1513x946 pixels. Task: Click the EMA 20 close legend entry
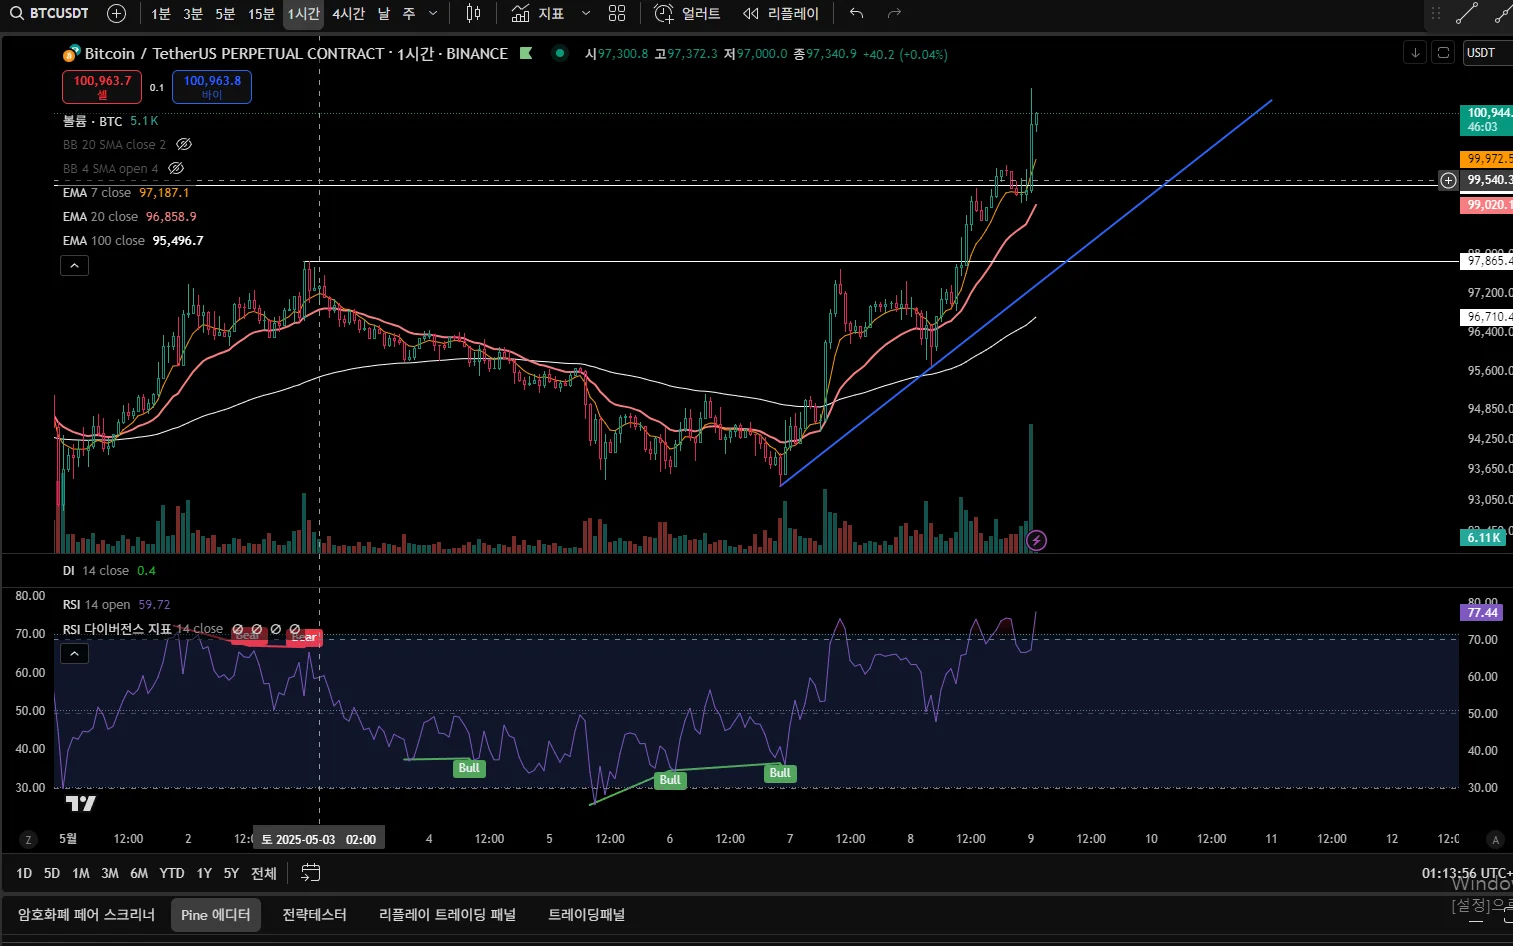point(130,217)
